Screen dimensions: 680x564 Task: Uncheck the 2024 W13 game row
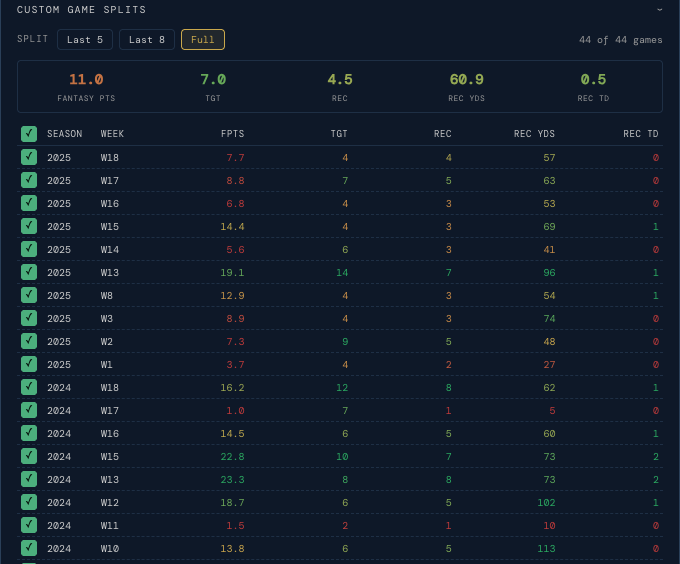(29, 479)
